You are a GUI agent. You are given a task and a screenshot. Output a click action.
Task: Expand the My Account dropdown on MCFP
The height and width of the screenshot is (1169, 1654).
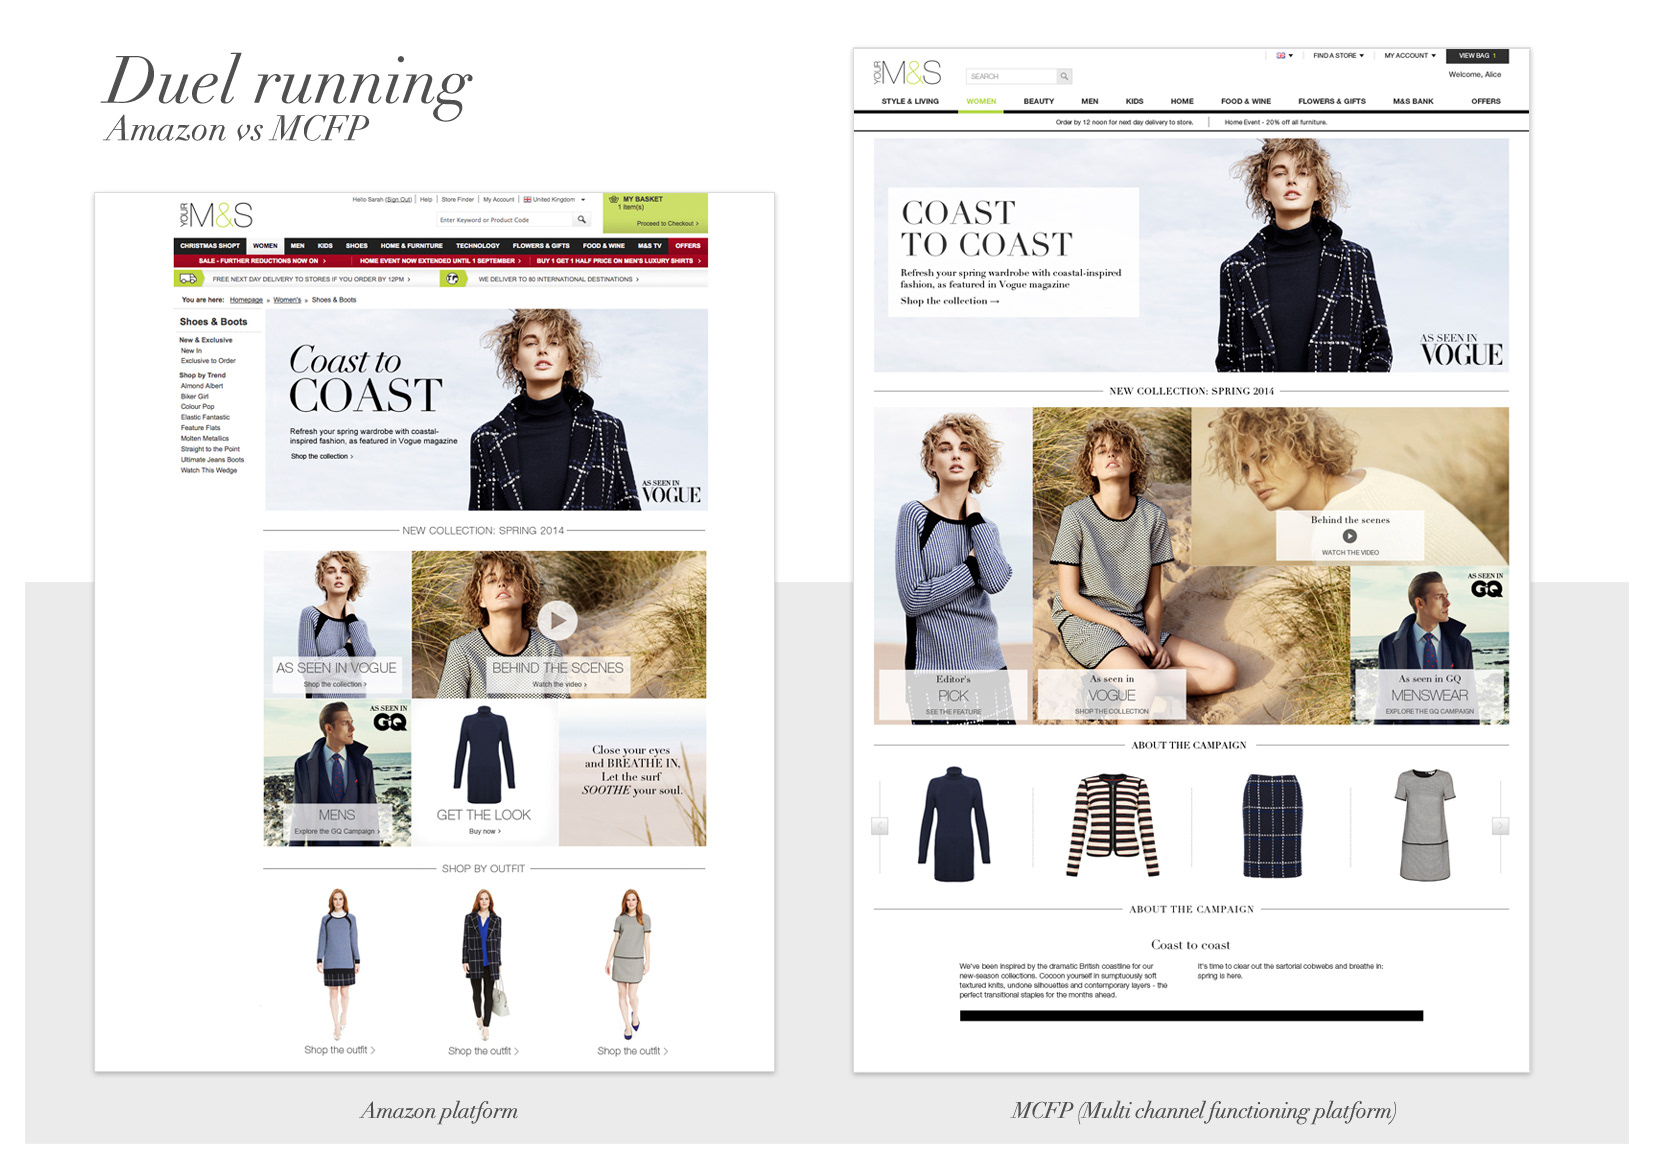click(1410, 56)
